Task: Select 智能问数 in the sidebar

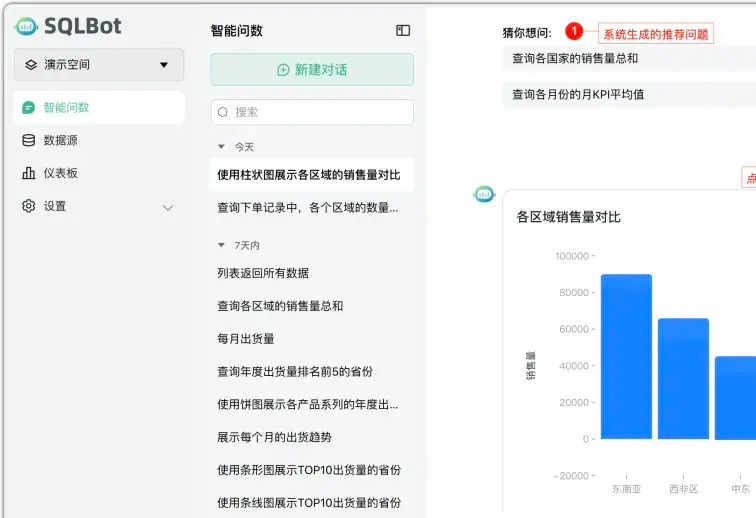Action: click(99, 108)
